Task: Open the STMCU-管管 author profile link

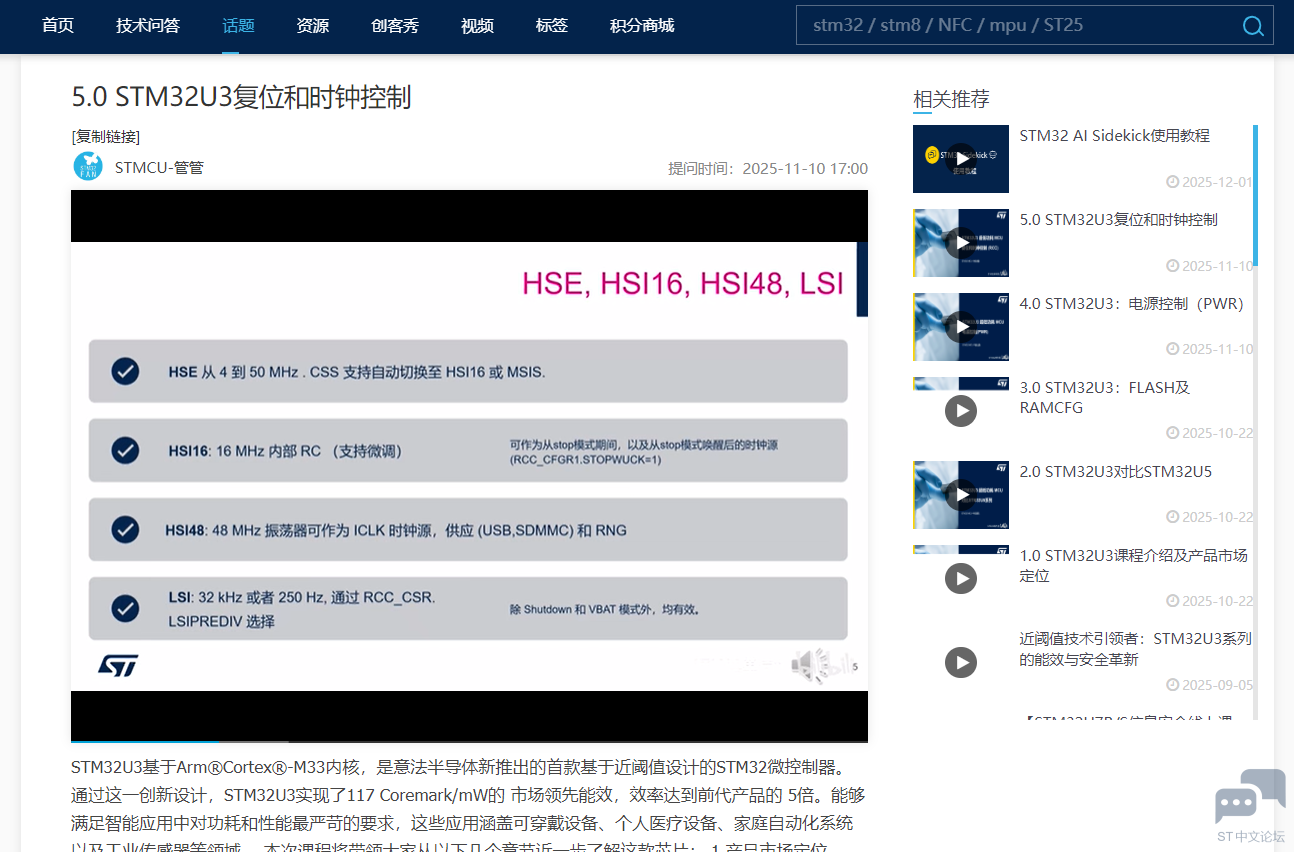Action: [159, 167]
